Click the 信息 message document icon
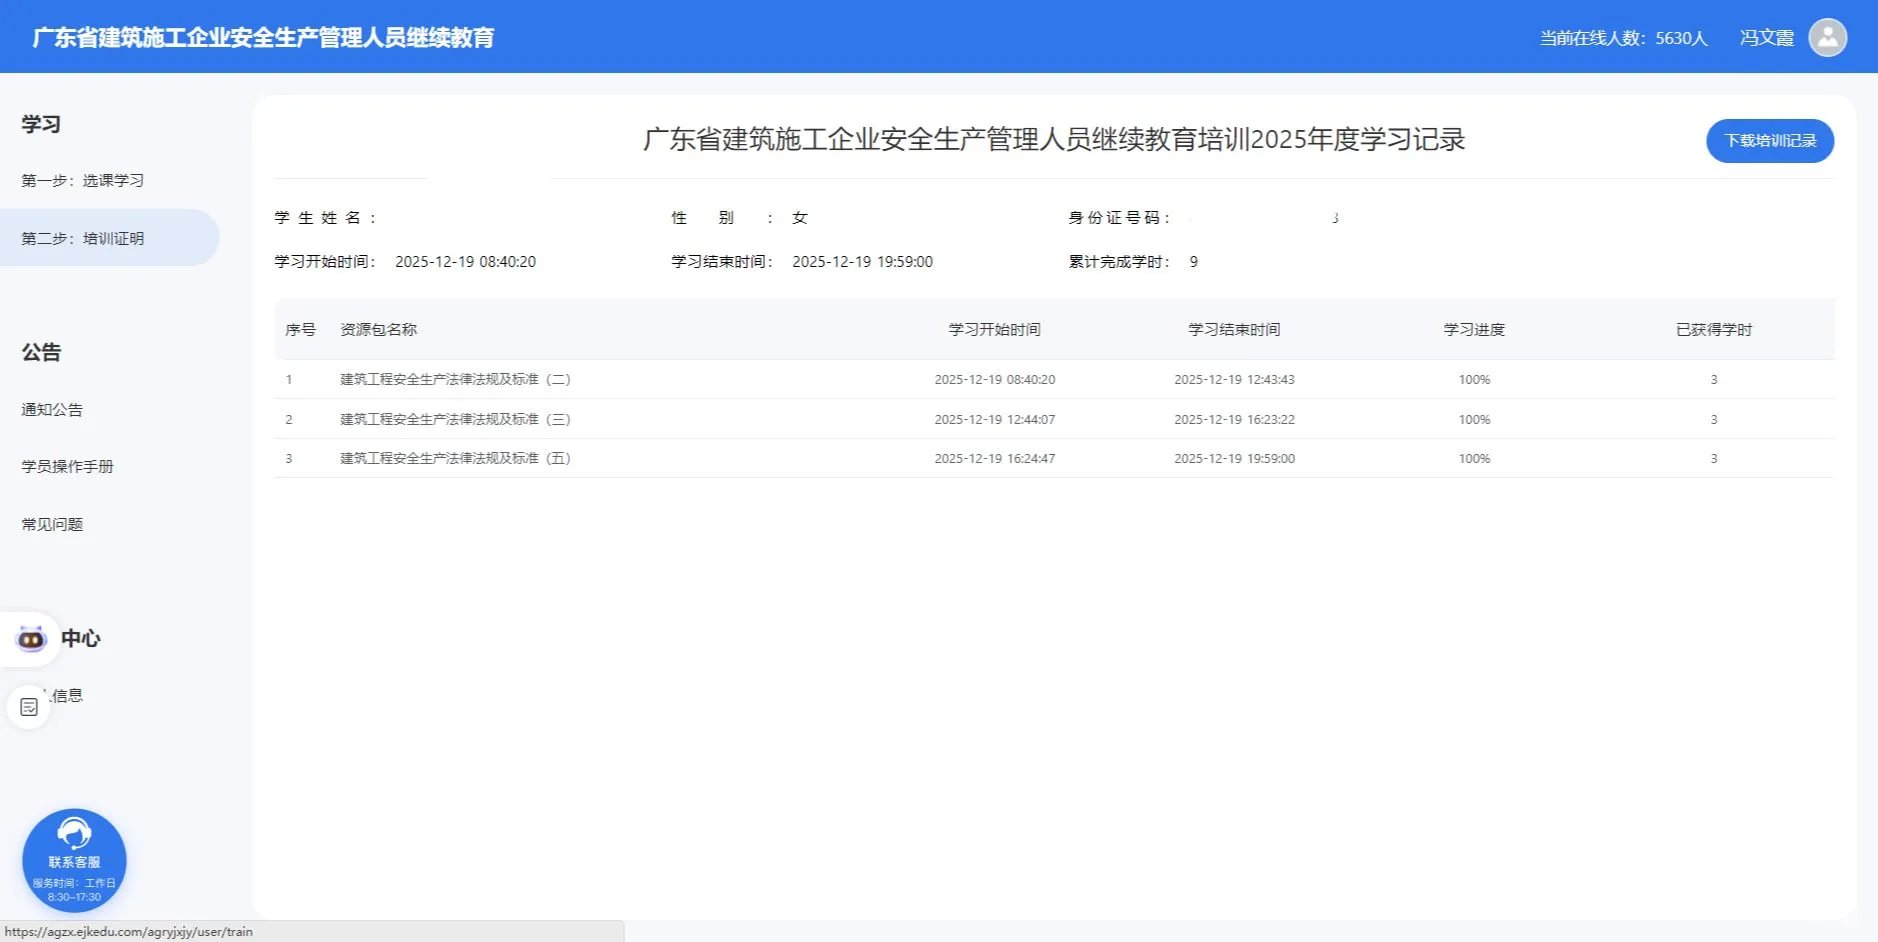1878x942 pixels. pos(28,705)
